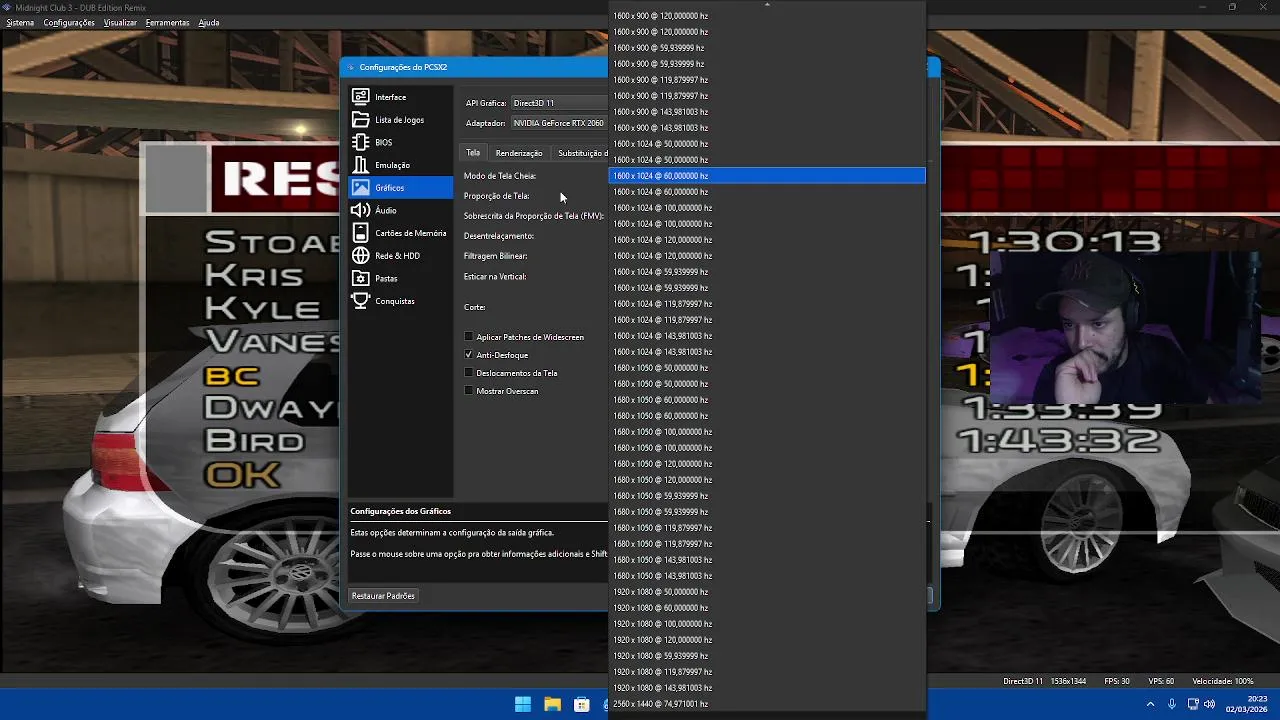Click the FPS: 30 status indicator
This screenshot has width=1280, height=720.
pyautogui.click(x=1117, y=681)
